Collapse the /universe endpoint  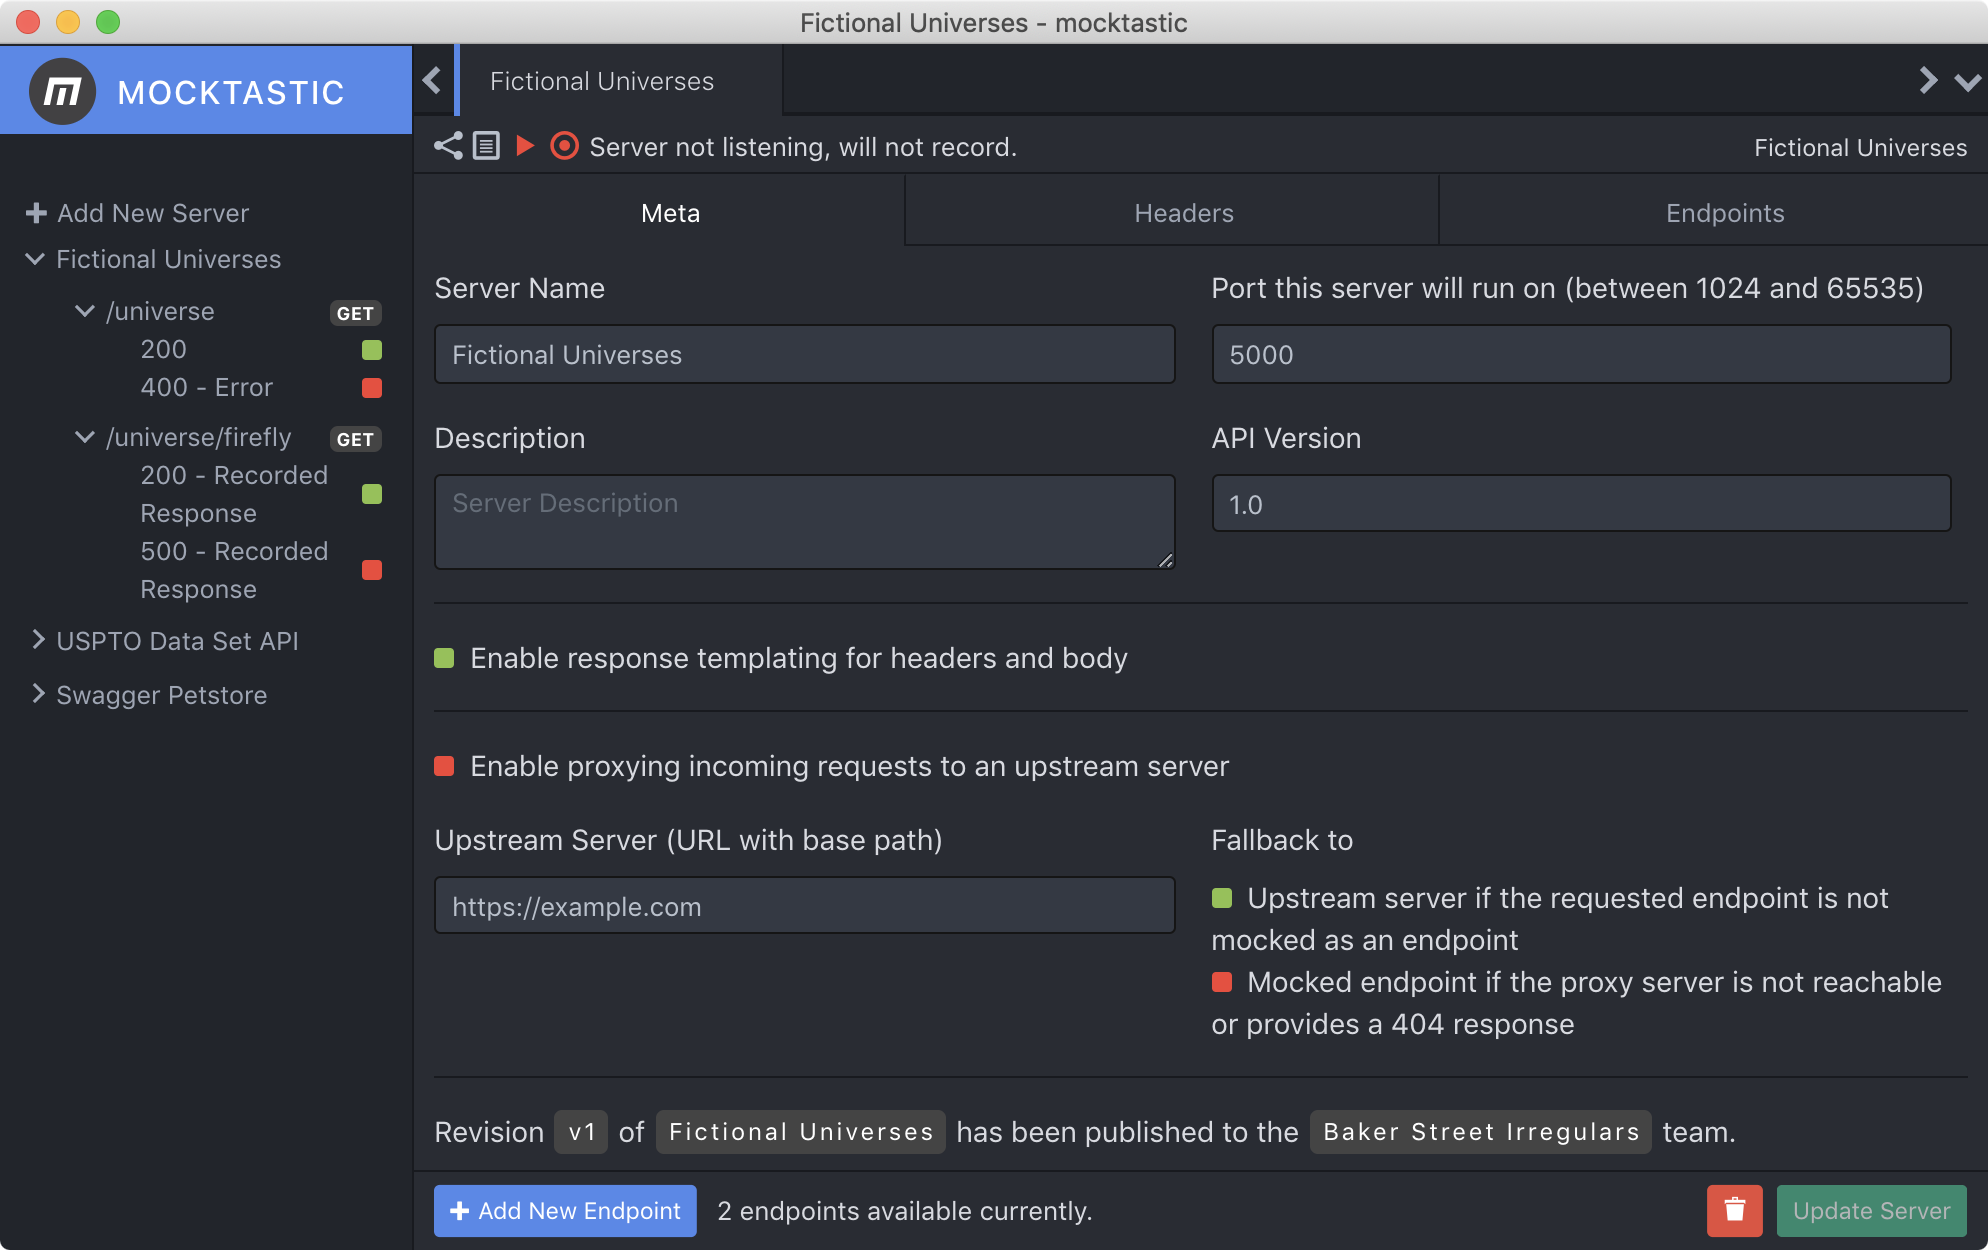[x=85, y=311]
